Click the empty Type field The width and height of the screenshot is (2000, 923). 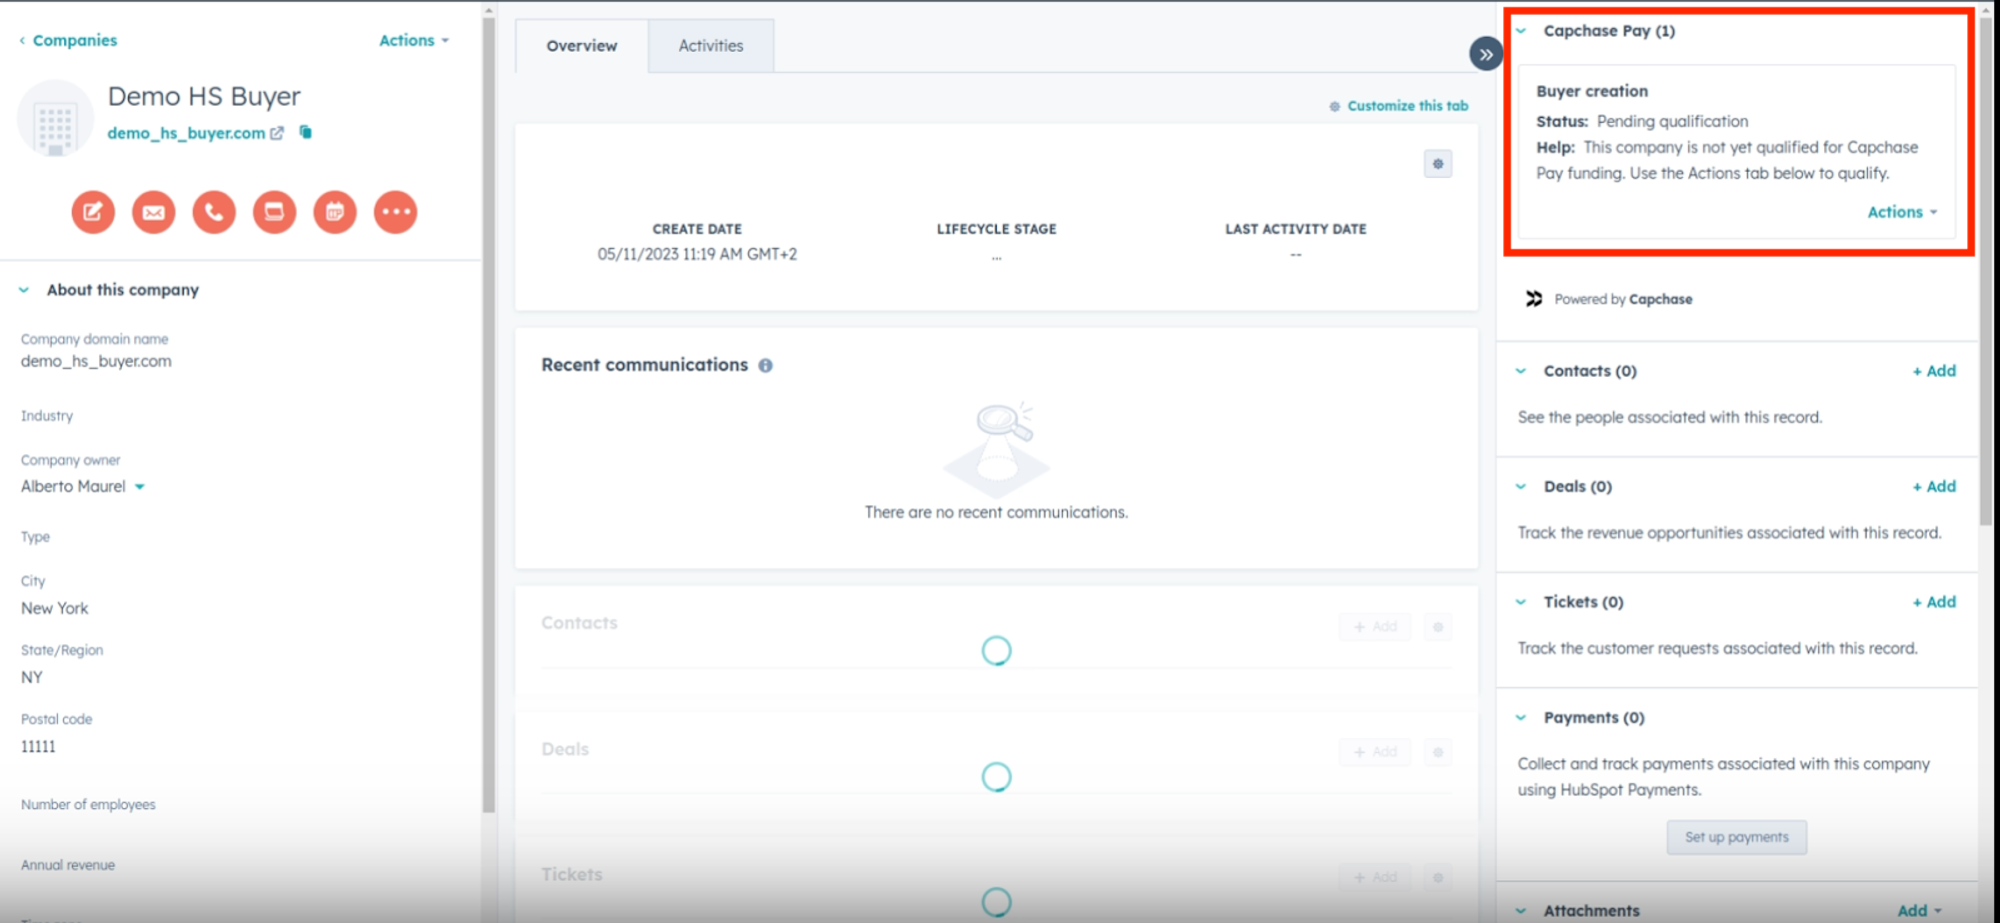click(x=35, y=537)
